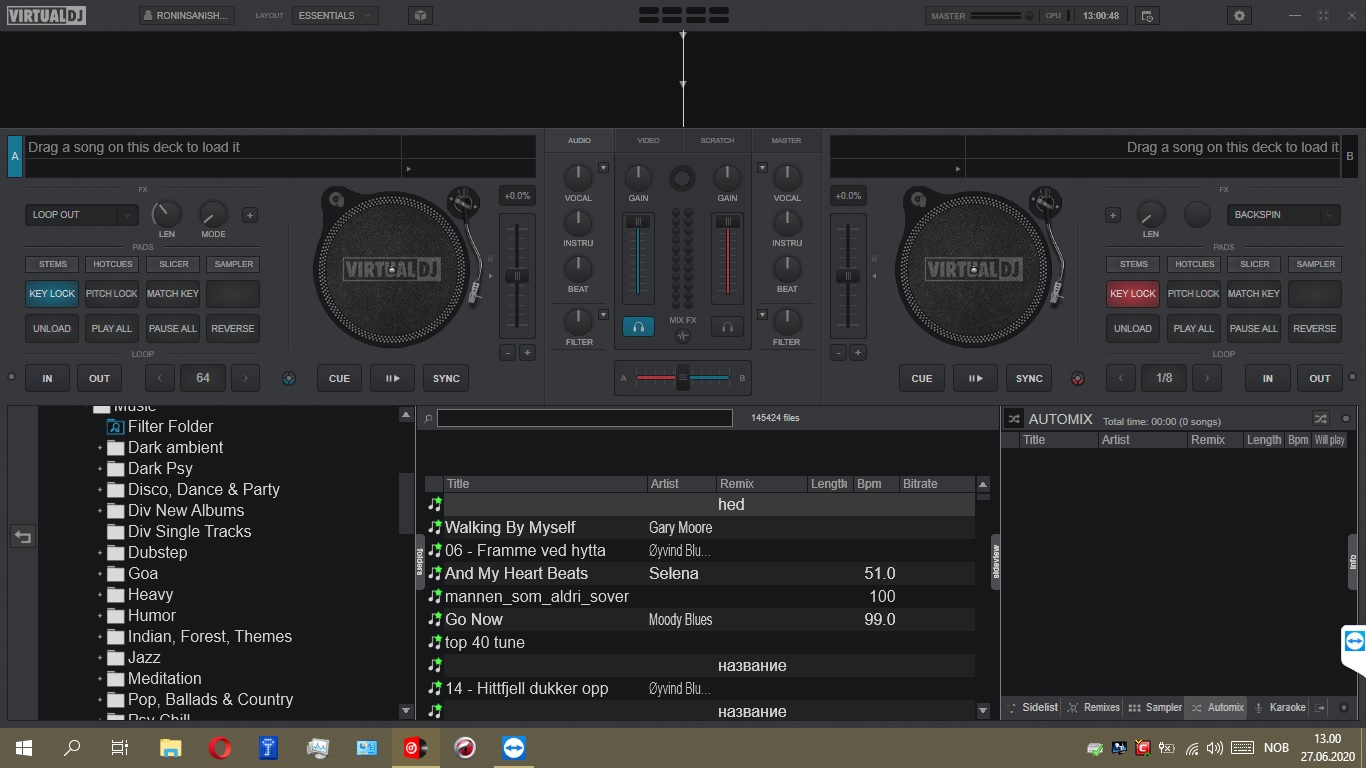Open the RONINSANISH user account button
This screenshot has width=1366, height=768.
click(x=187, y=16)
